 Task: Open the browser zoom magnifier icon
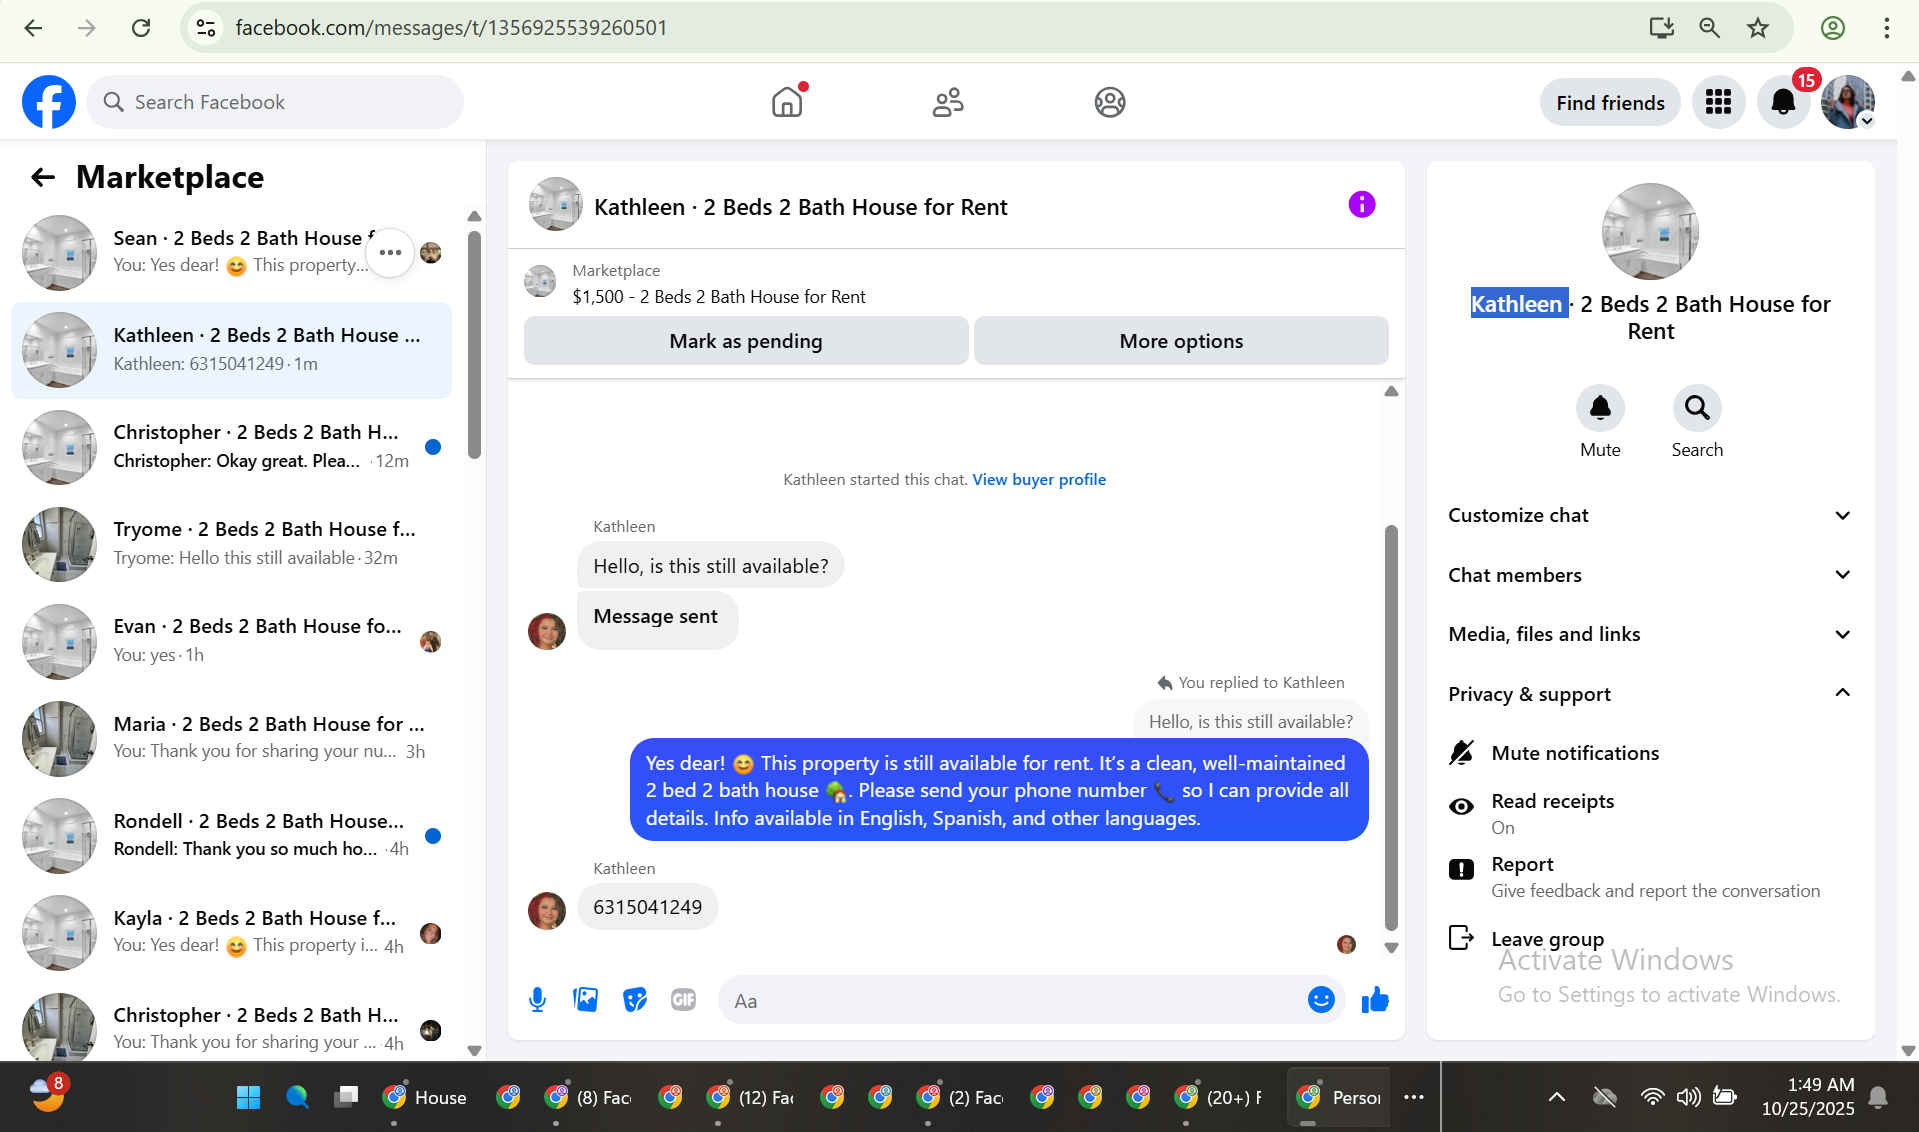[x=1710, y=28]
